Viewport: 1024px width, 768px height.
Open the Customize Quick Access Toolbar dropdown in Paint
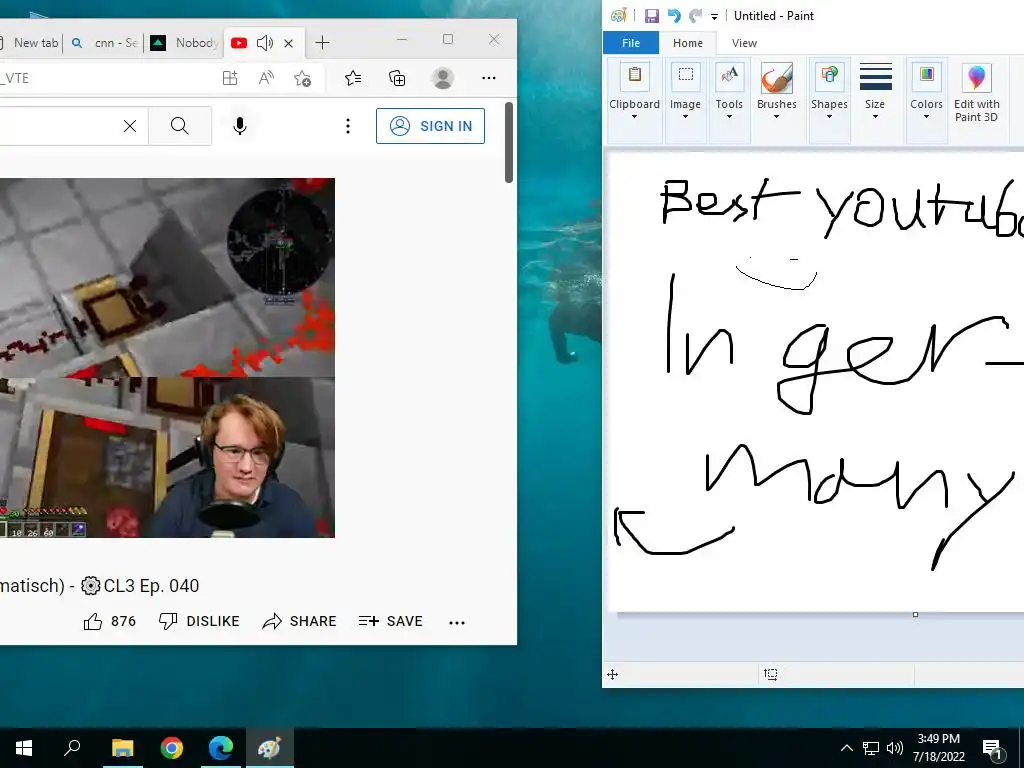[714, 16]
